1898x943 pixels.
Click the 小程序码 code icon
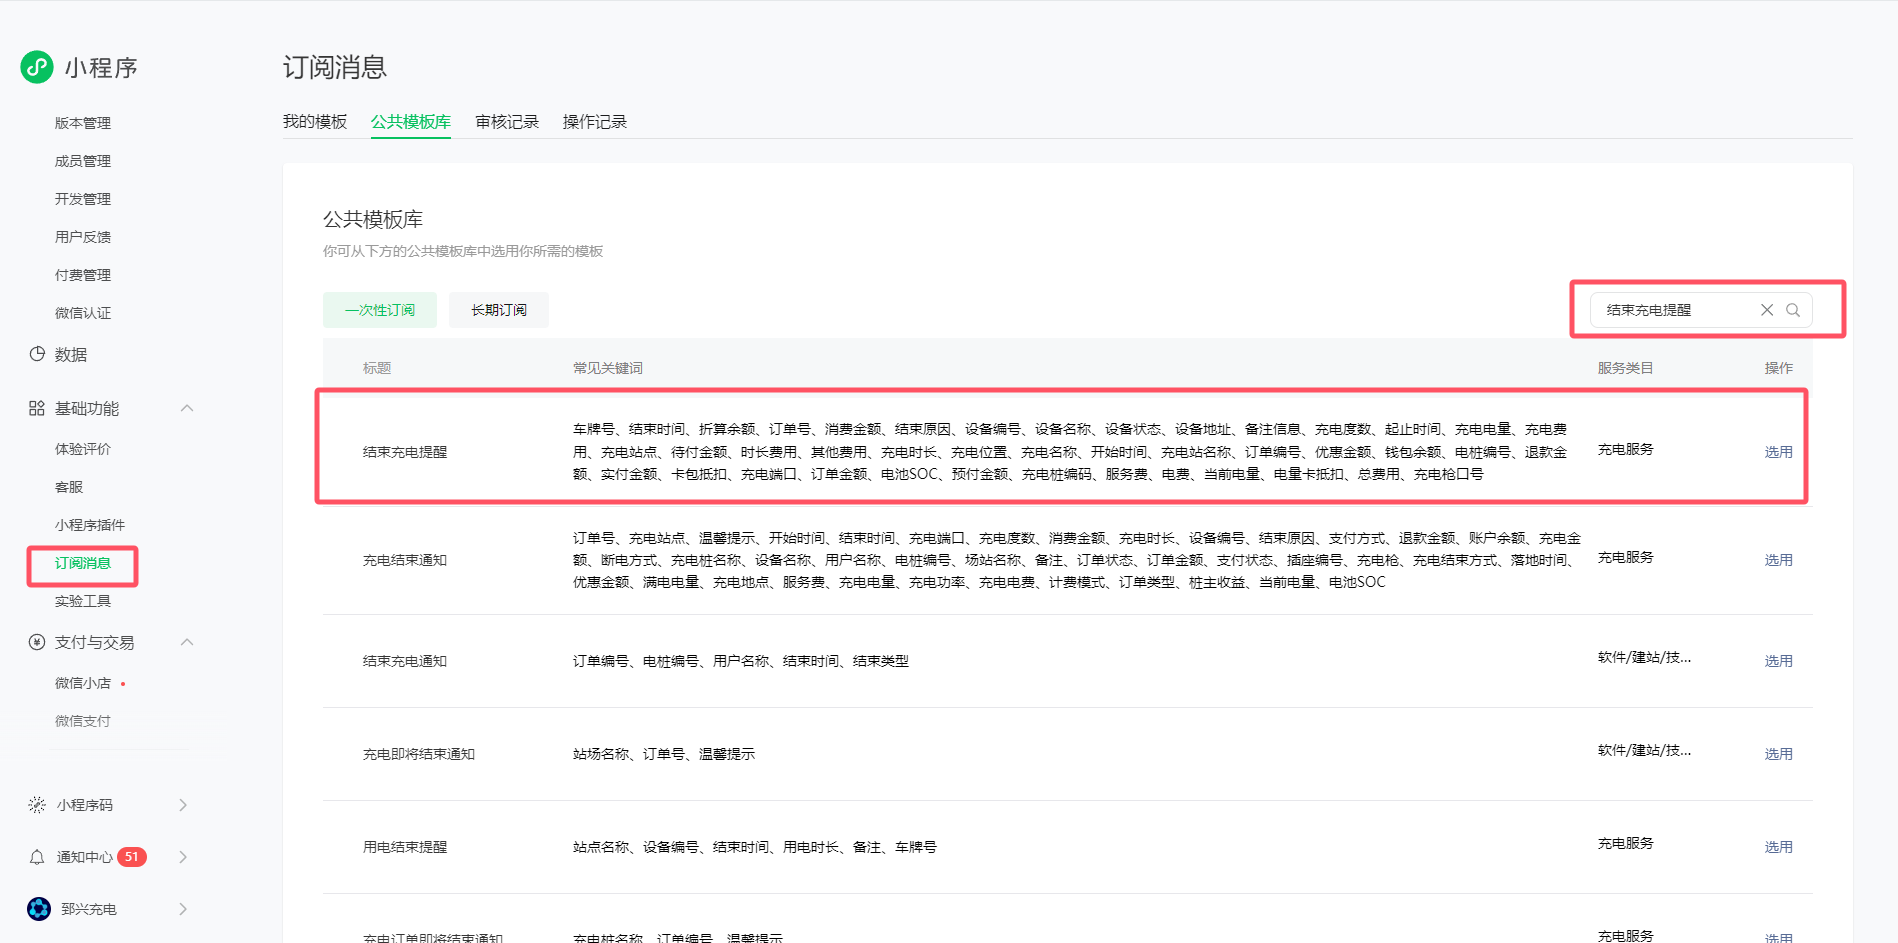tap(37, 805)
